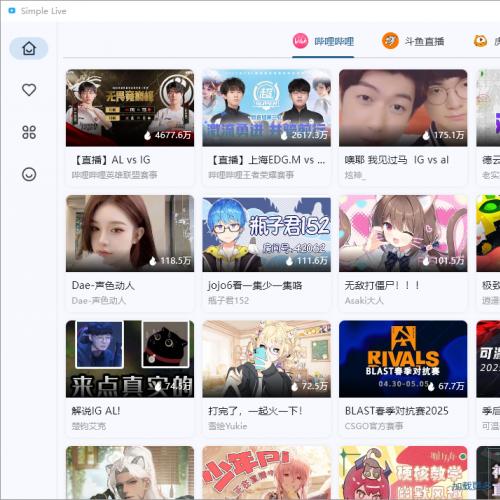Click streamer name 哔哩哔哩王者荣耀赛事

pos(251,175)
